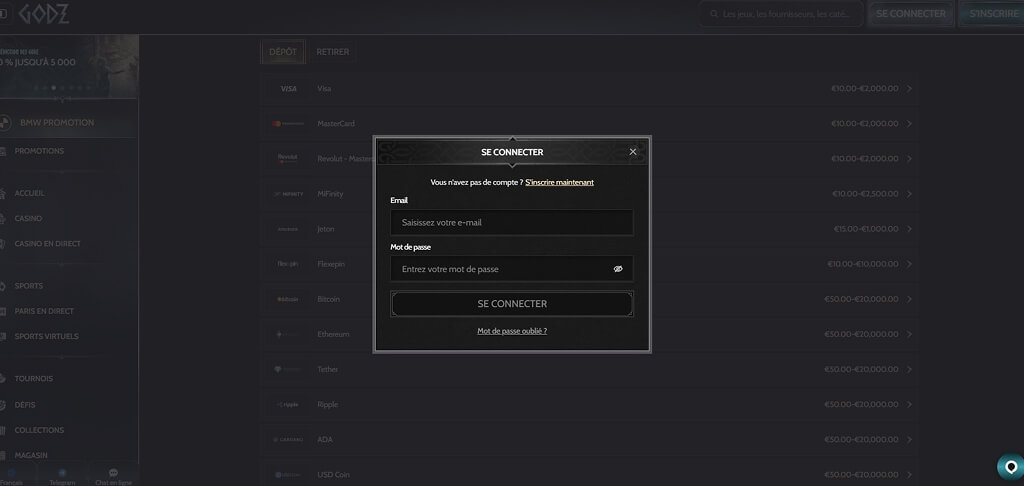Image resolution: width=1024 pixels, height=486 pixels.
Task: Click the Ripple amount range €50.00-€20,000.00
Action: pyautogui.click(x=861, y=405)
